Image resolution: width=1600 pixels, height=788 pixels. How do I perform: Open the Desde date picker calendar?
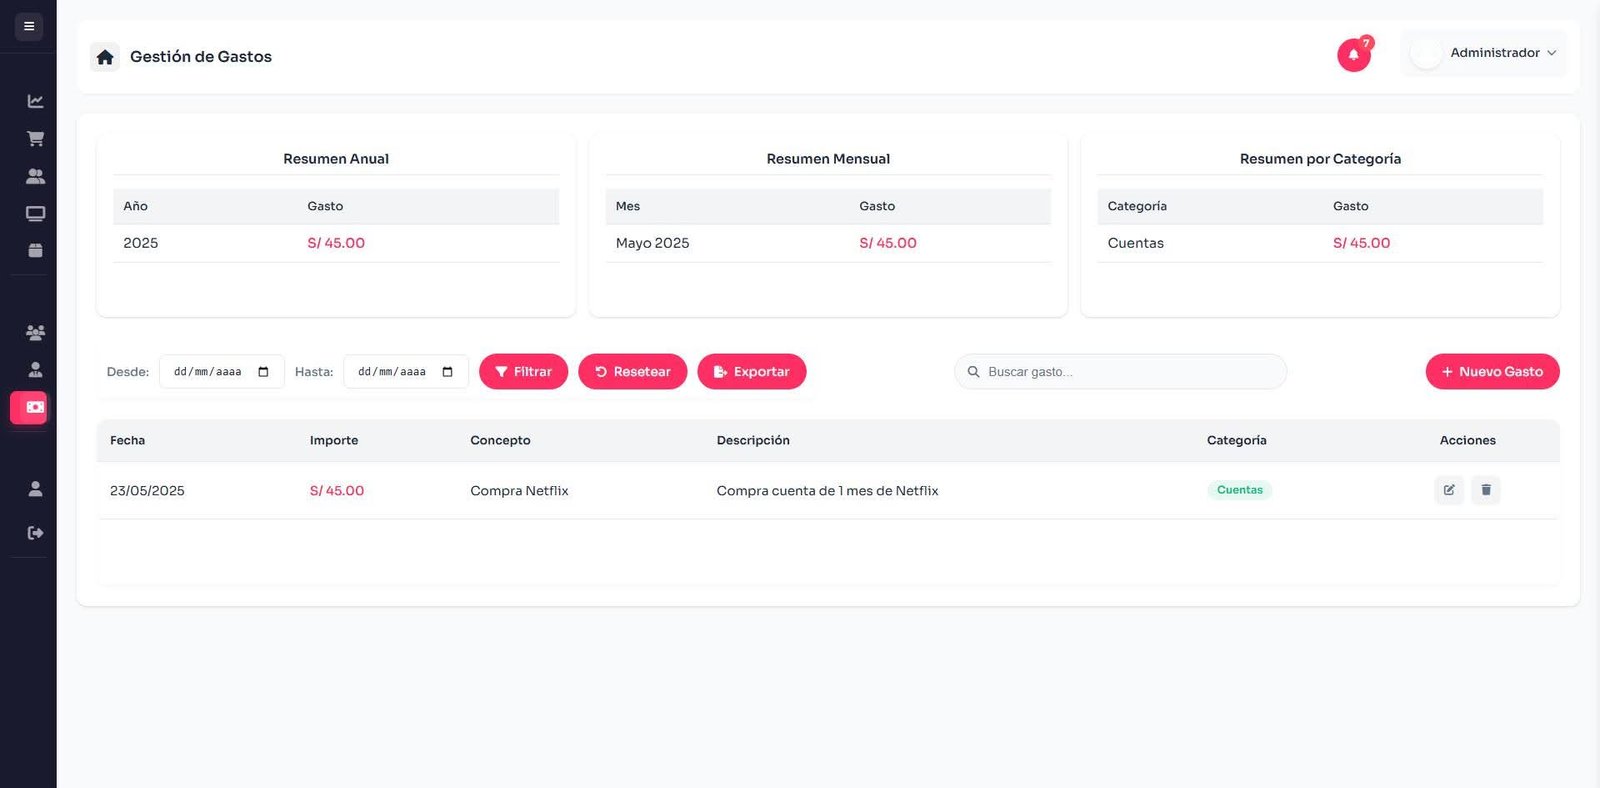[x=264, y=372]
